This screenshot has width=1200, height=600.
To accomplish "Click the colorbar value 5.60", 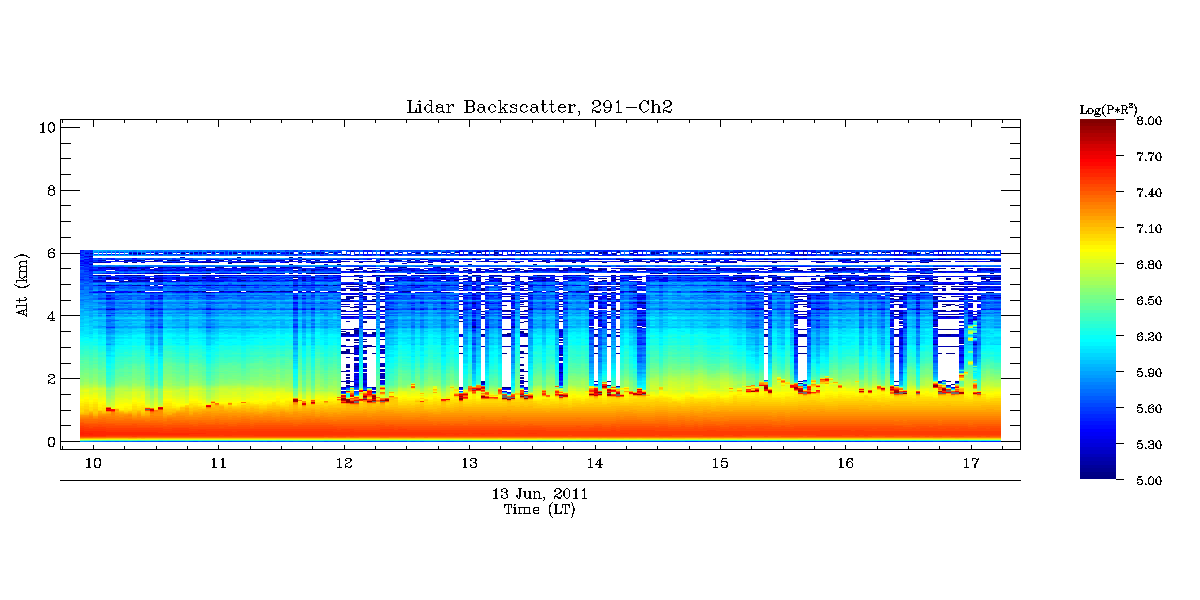I will coord(1149,409).
